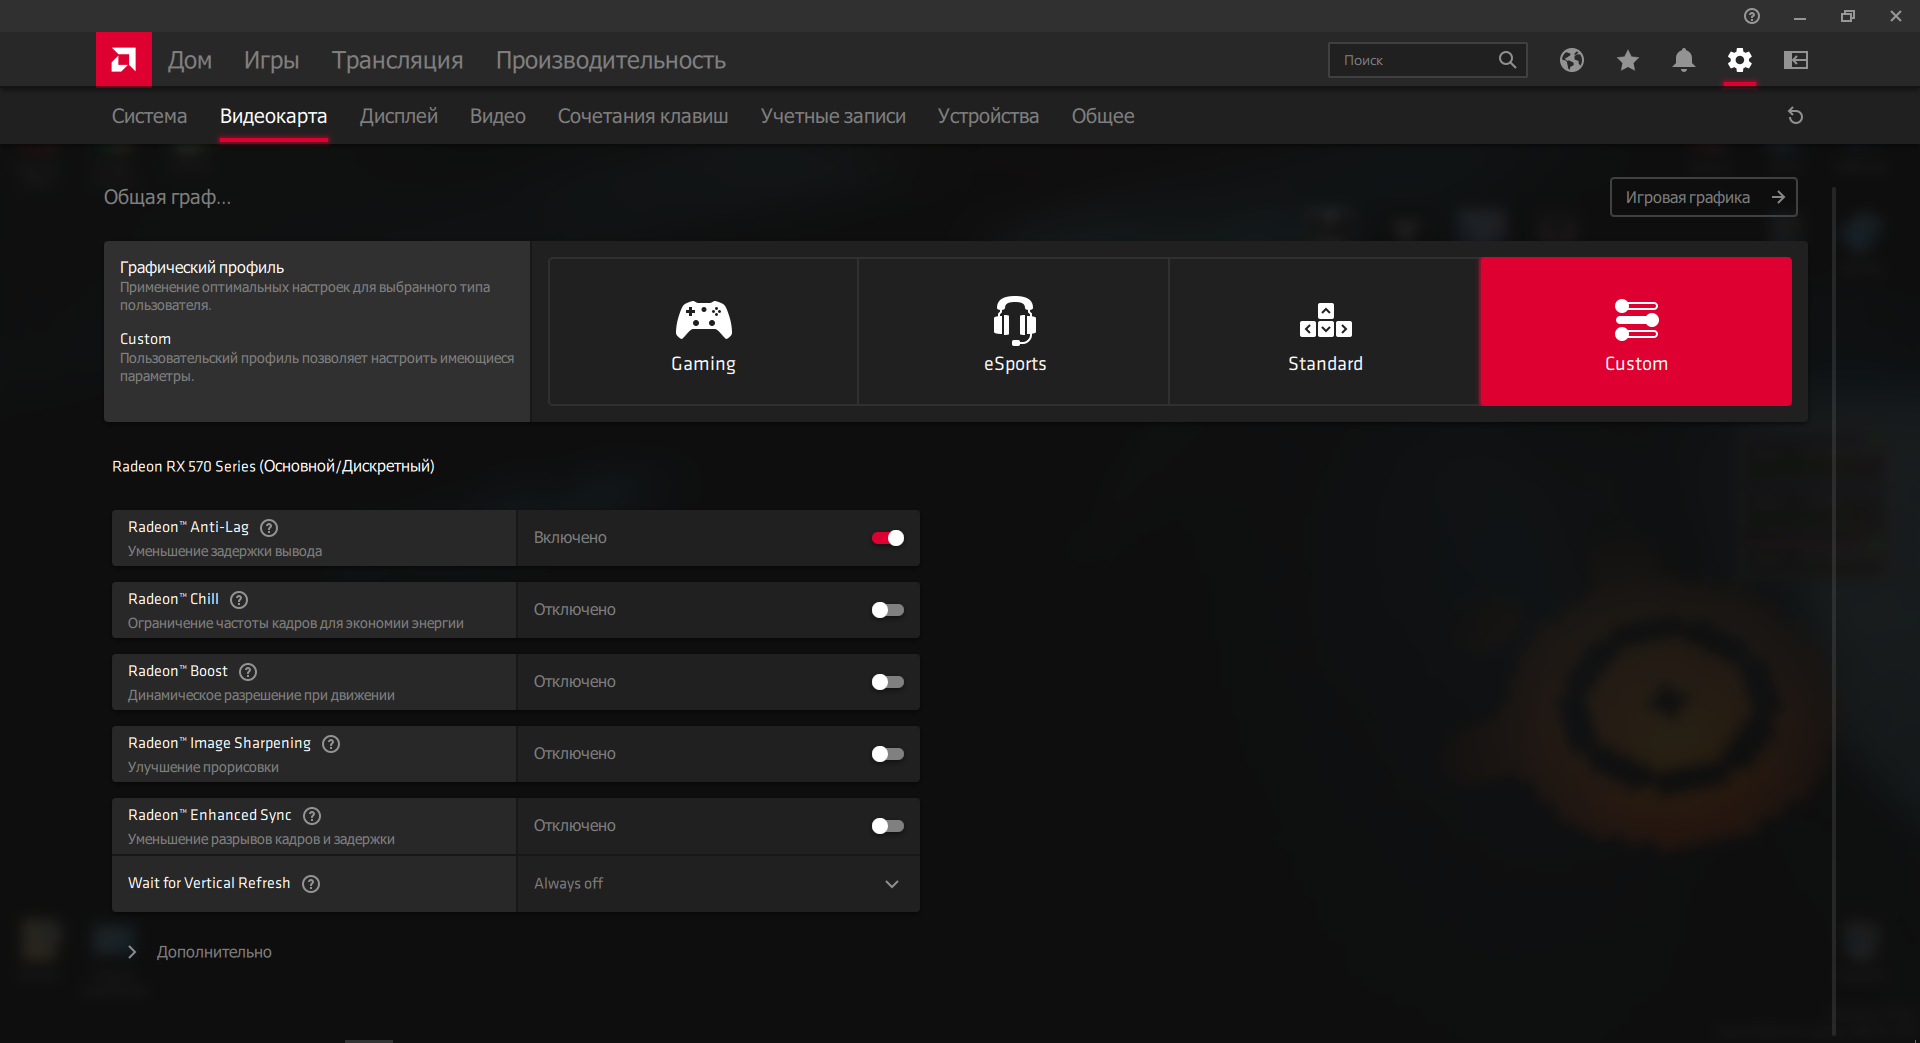This screenshot has height=1043, width=1920.
Task: Open help question mark in title bar
Action: (x=1752, y=16)
